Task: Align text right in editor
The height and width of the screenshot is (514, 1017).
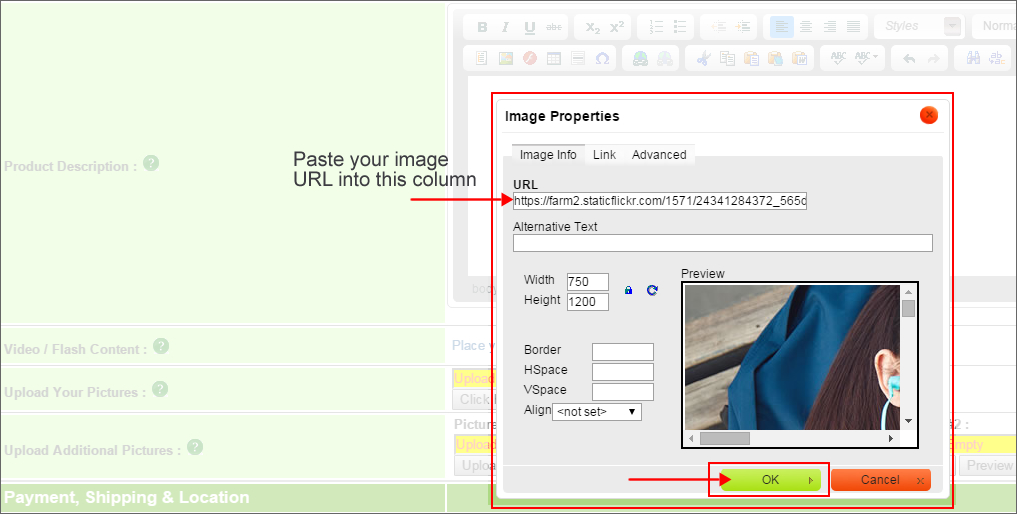Action: pyautogui.click(x=830, y=27)
